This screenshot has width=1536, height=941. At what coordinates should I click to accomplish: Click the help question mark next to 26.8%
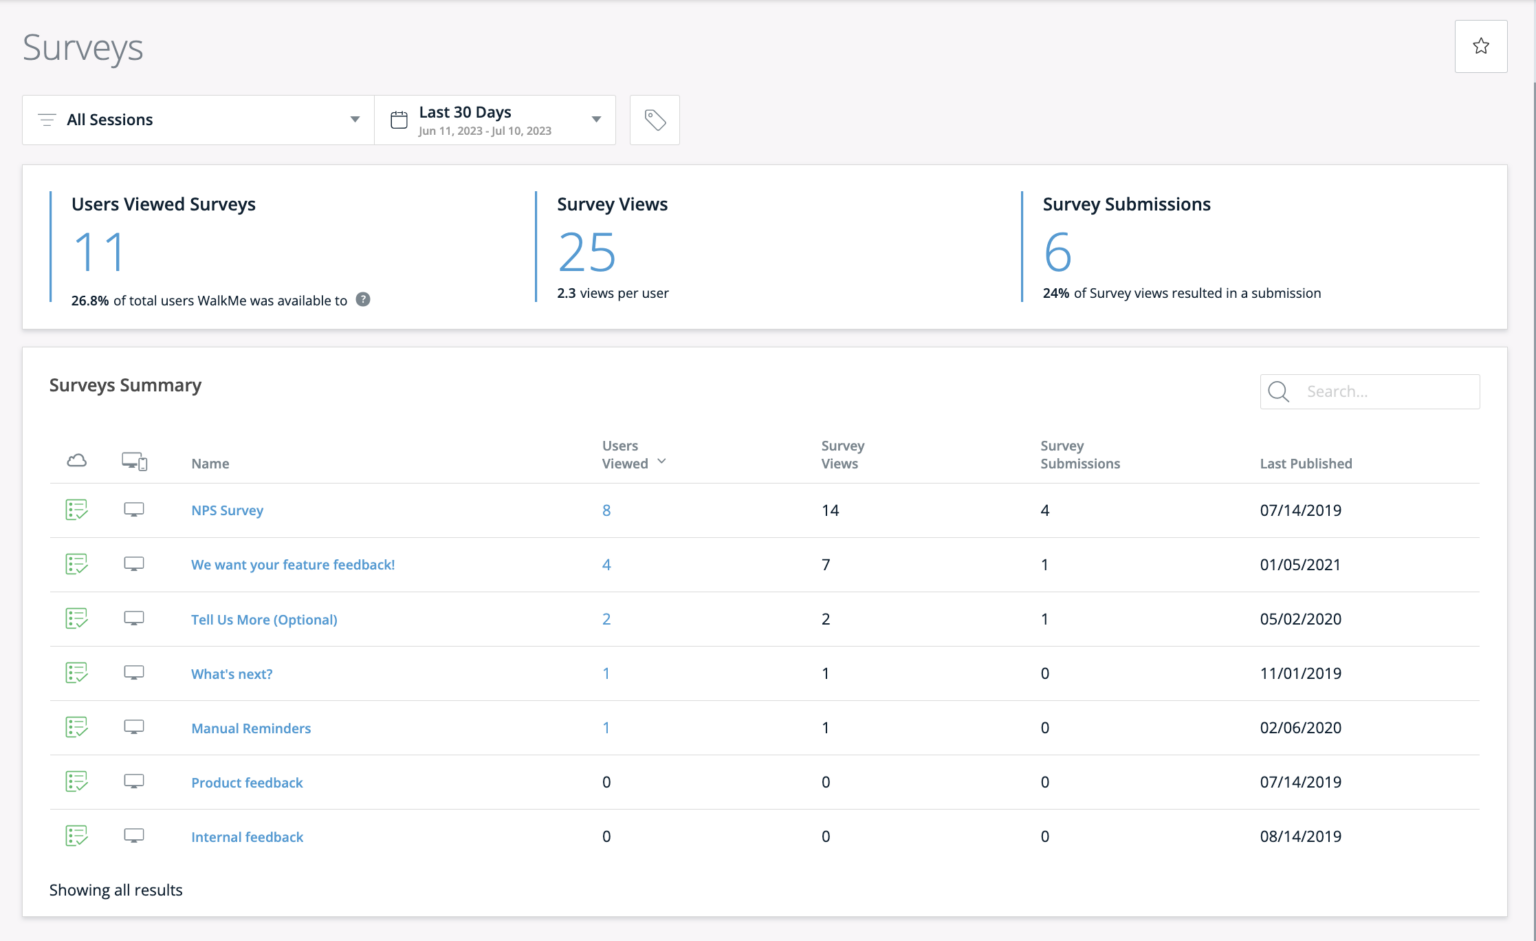click(x=363, y=299)
